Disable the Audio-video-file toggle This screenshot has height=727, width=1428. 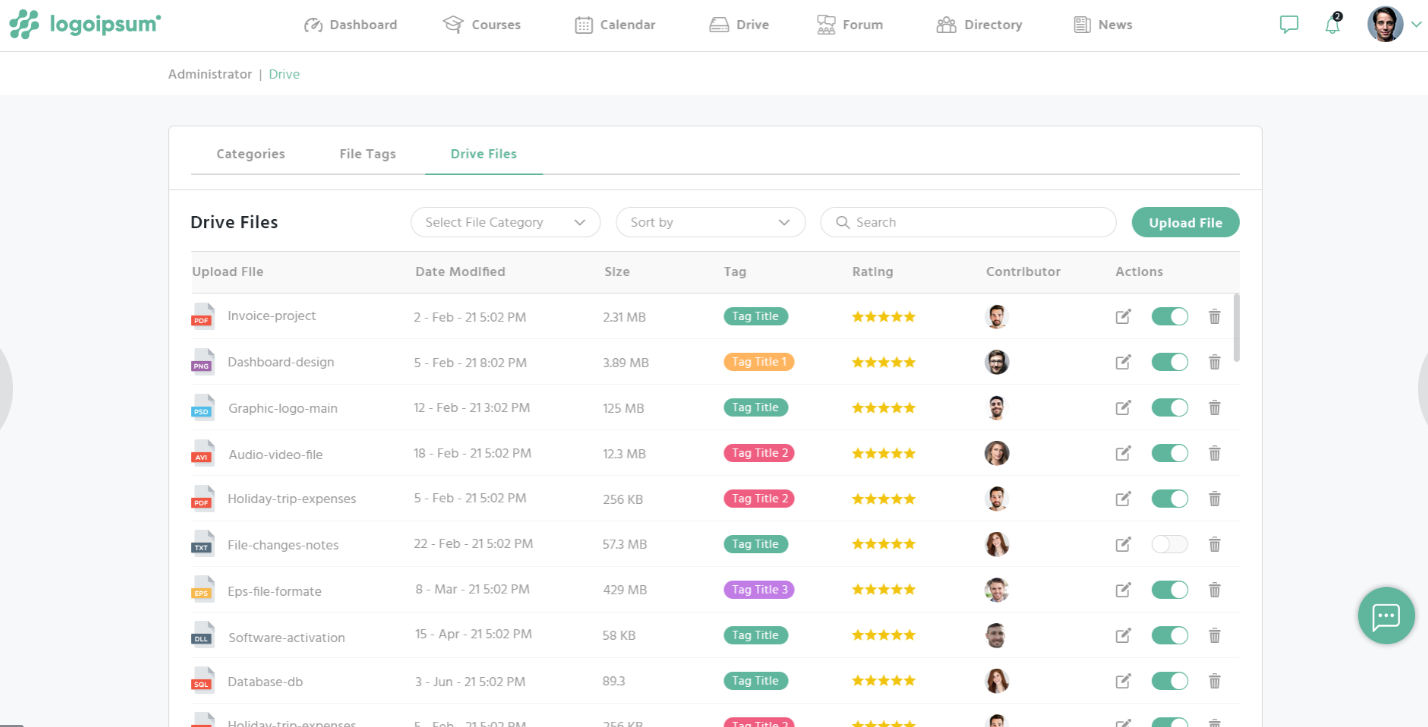[x=1170, y=453]
